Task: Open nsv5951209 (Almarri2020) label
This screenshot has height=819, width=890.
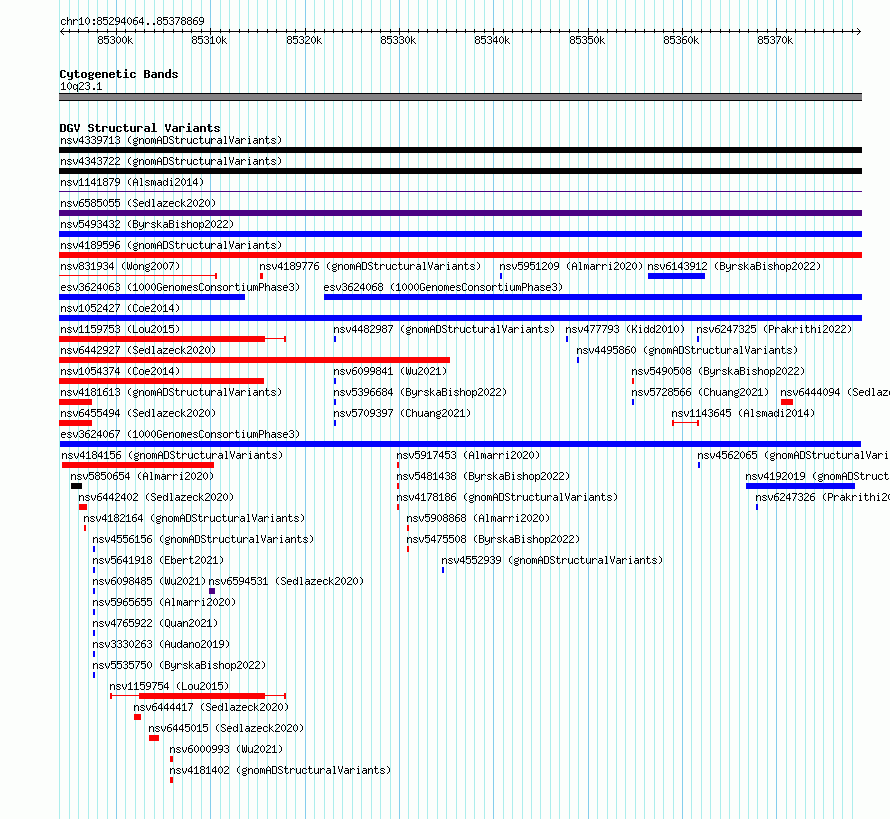Action: click(x=571, y=266)
